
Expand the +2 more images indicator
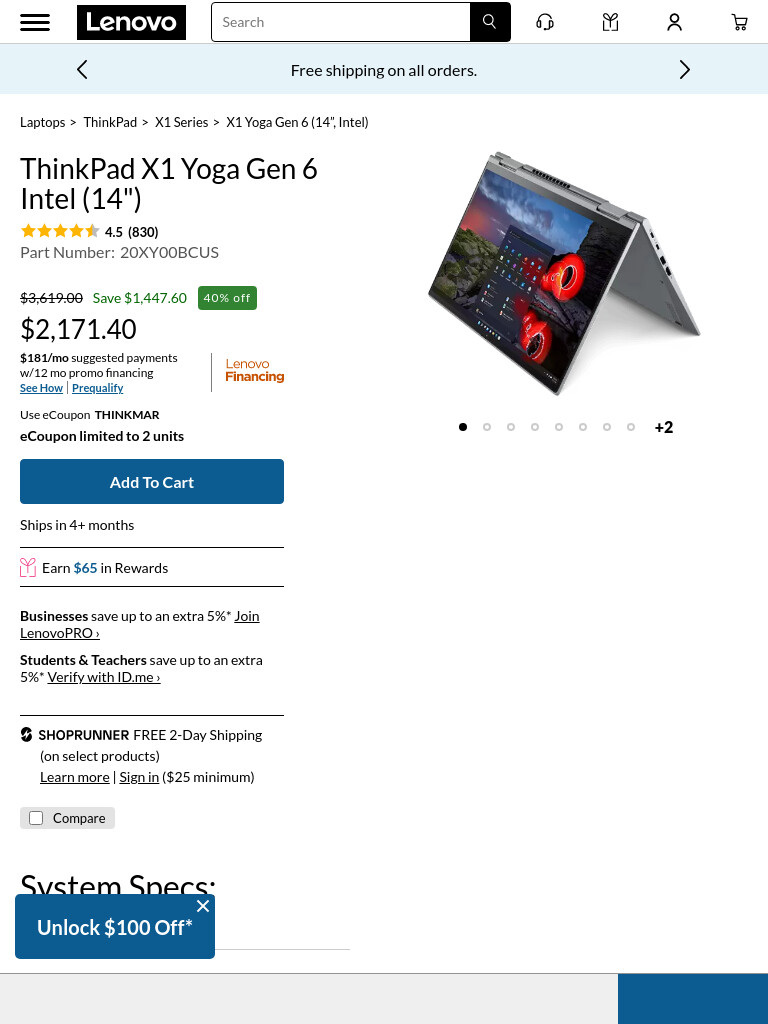pos(664,427)
